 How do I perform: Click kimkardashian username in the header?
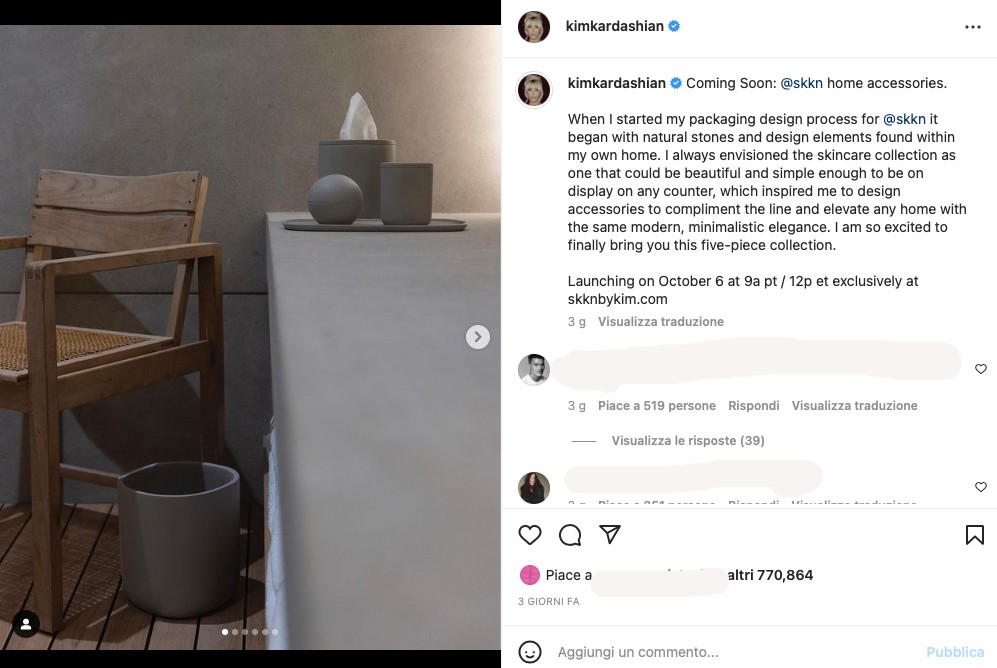coord(616,26)
